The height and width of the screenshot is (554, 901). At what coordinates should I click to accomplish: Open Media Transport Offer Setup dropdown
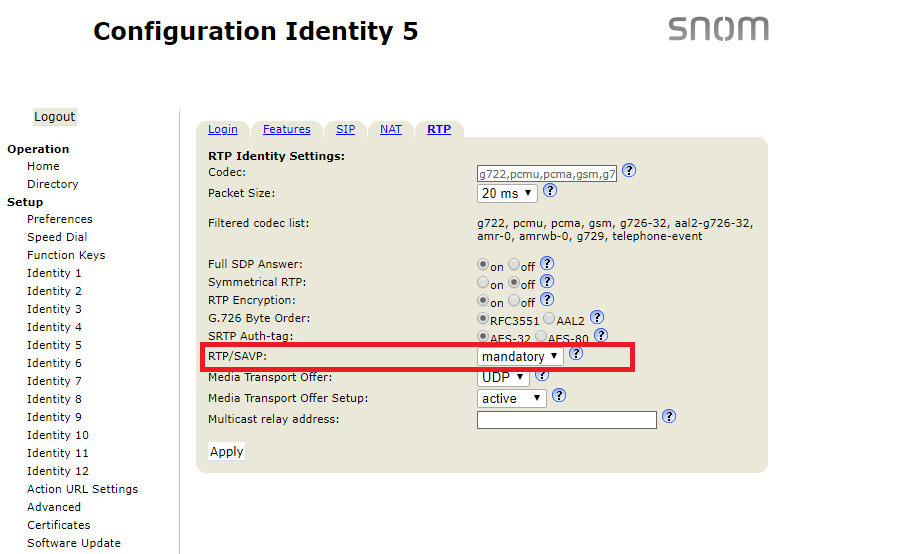pos(512,398)
